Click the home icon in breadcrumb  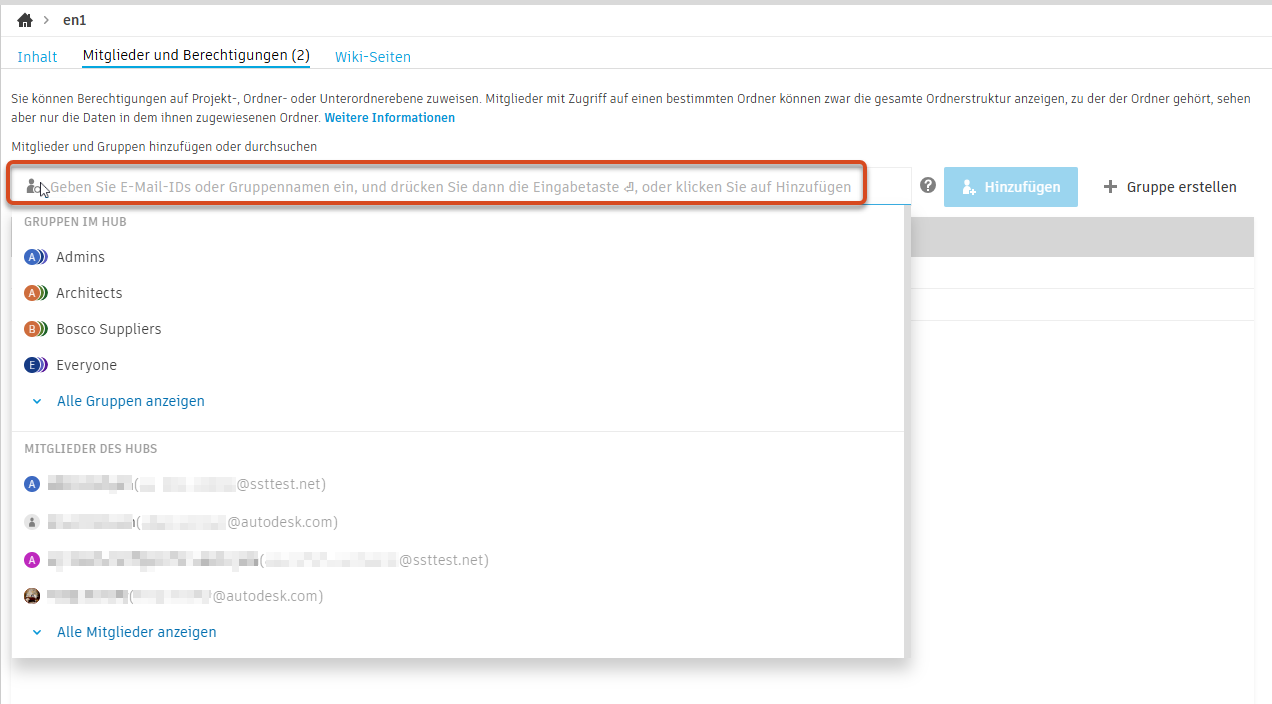point(25,20)
